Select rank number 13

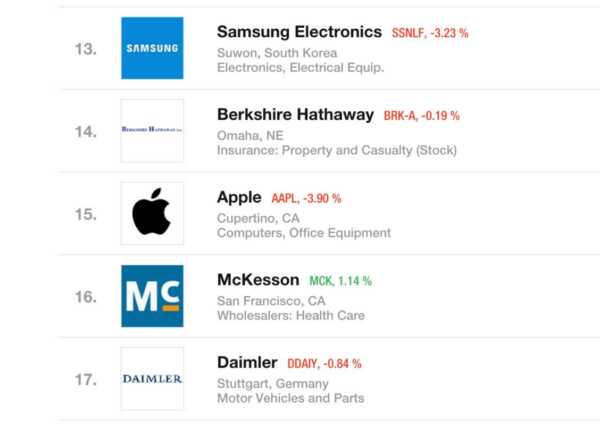(85, 48)
